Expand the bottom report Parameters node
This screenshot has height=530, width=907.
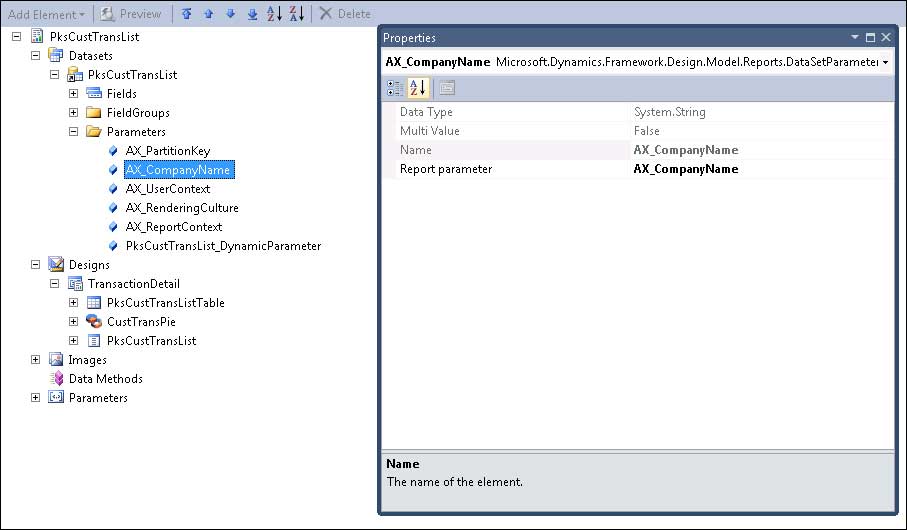(35, 398)
